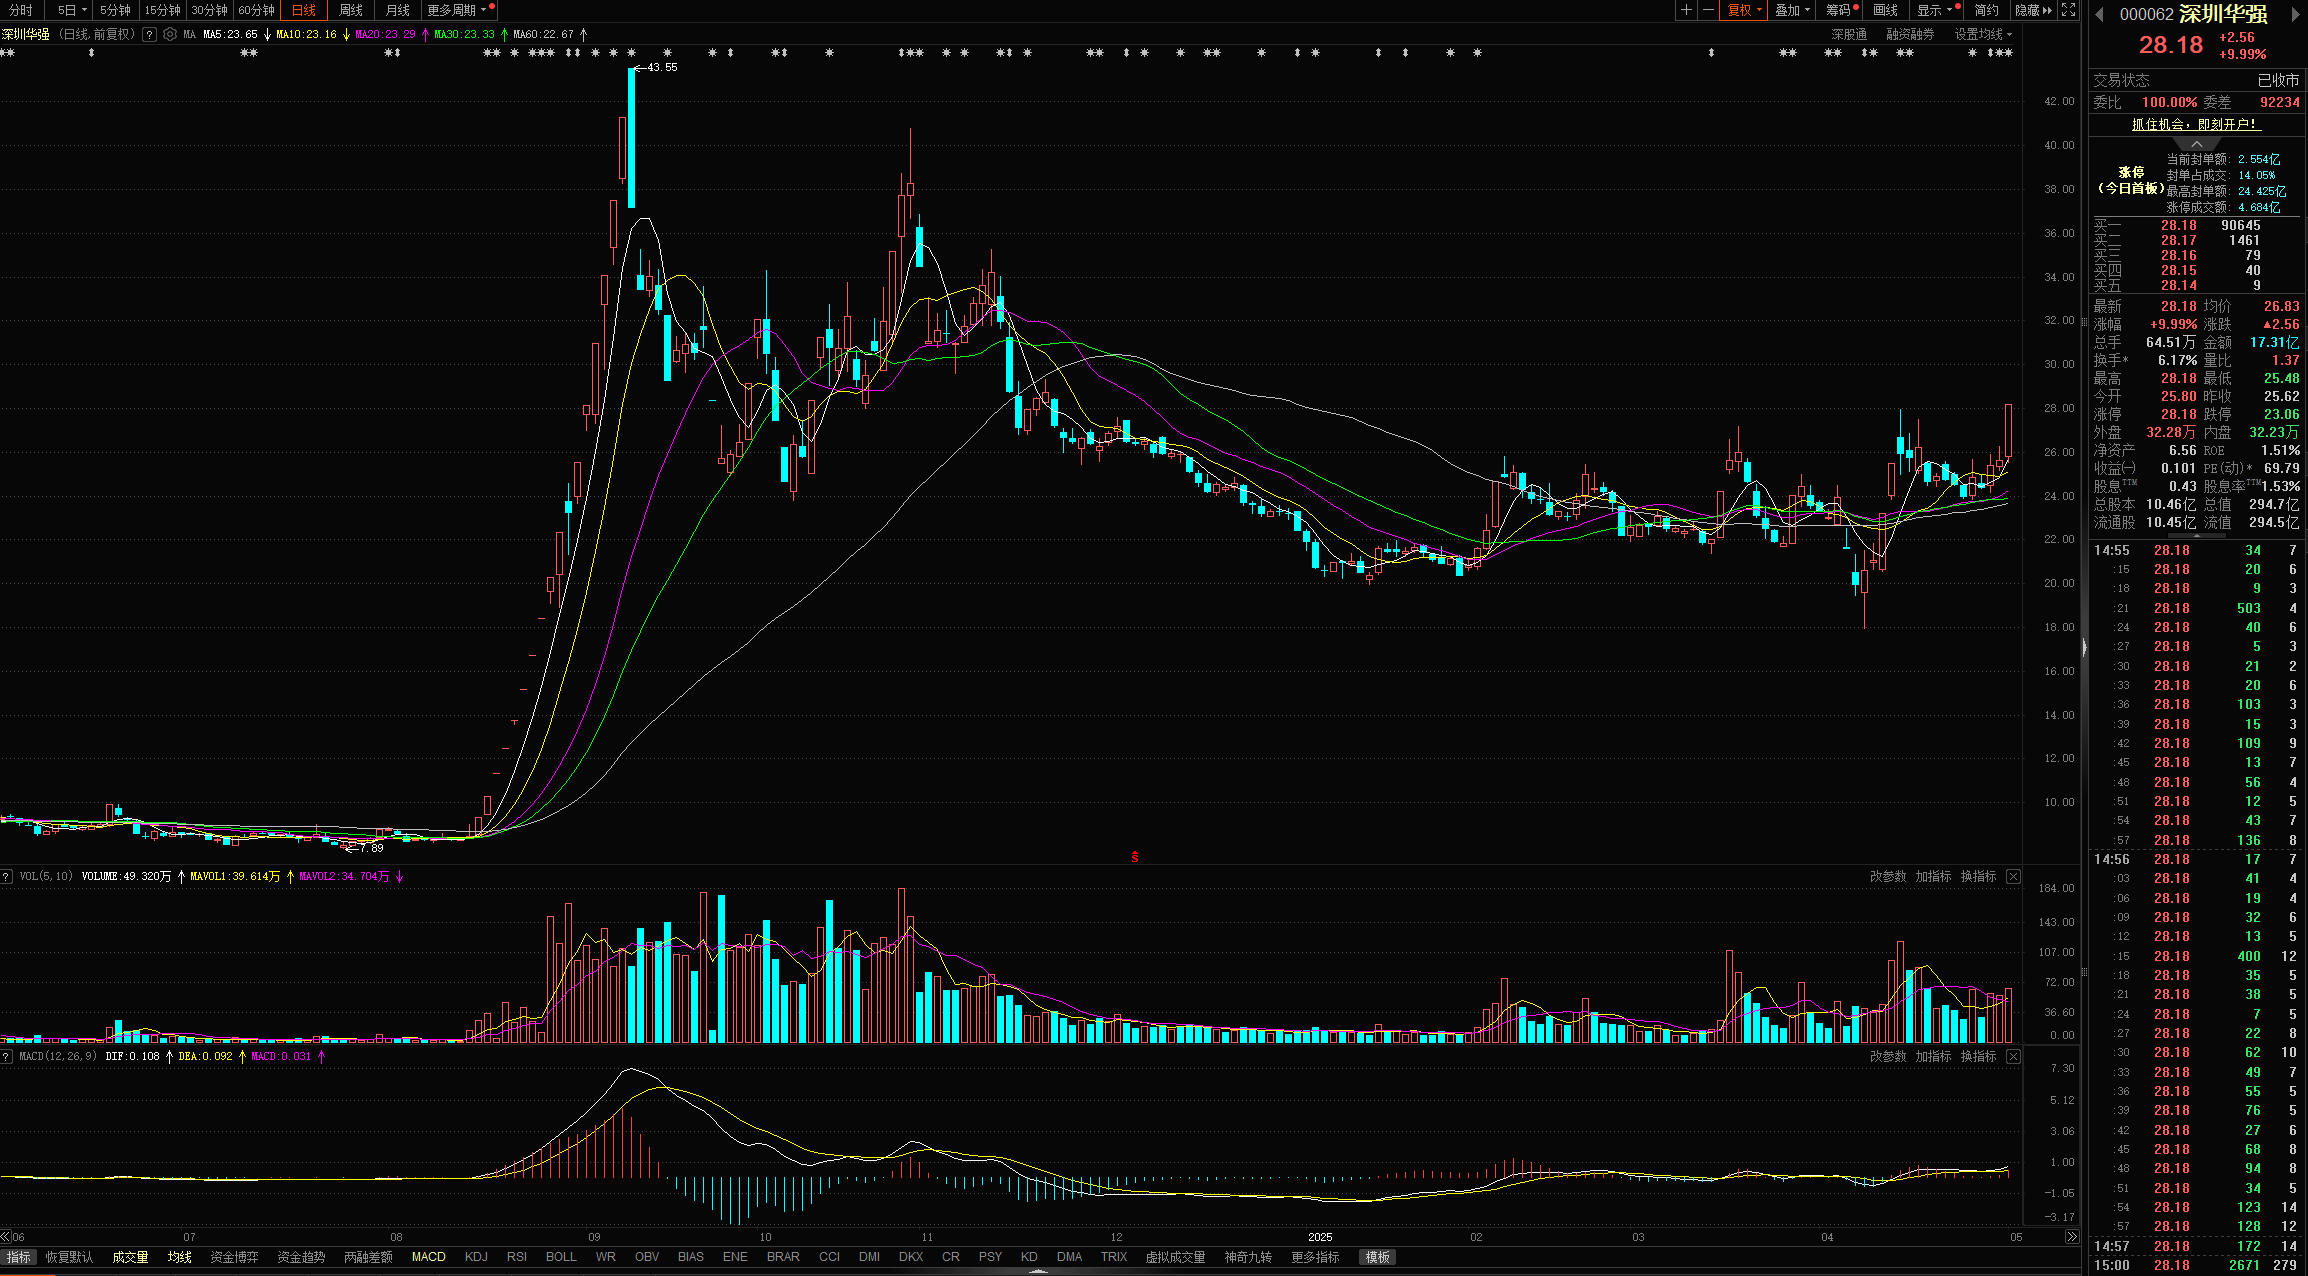Open the 复权 dropdown
The width and height of the screenshot is (2308, 1276).
click(1745, 10)
